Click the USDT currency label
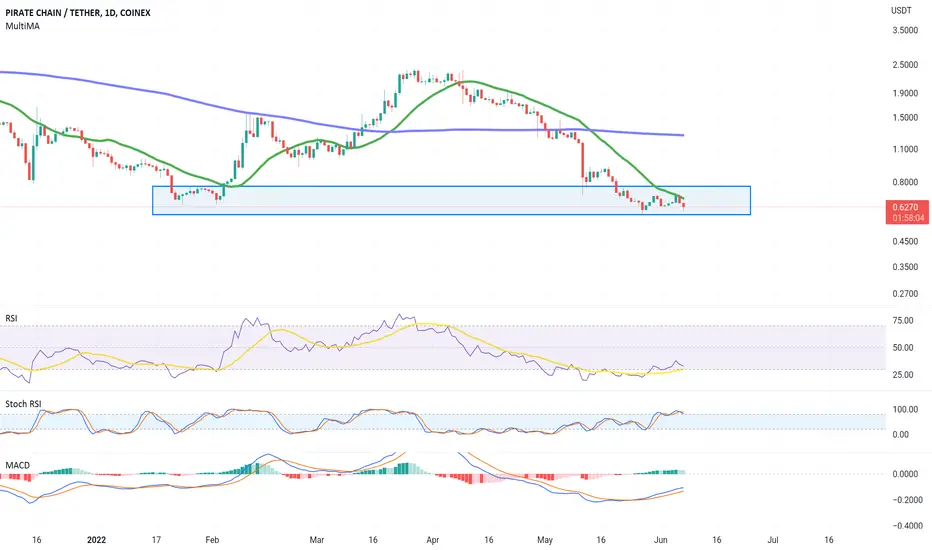This screenshot has width=932, height=550. [x=901, y=11]
